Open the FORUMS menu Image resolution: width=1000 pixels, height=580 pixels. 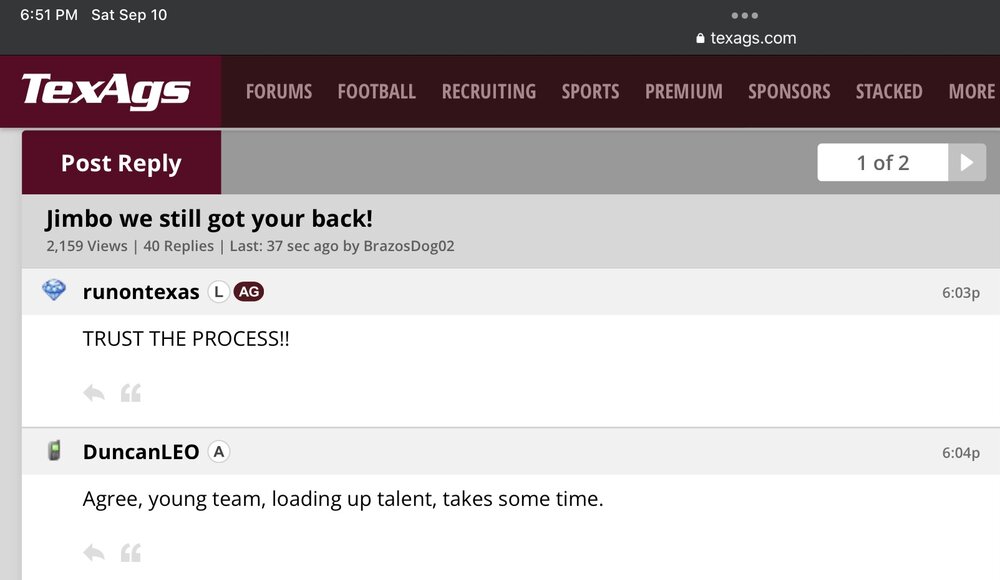[279, 91]
